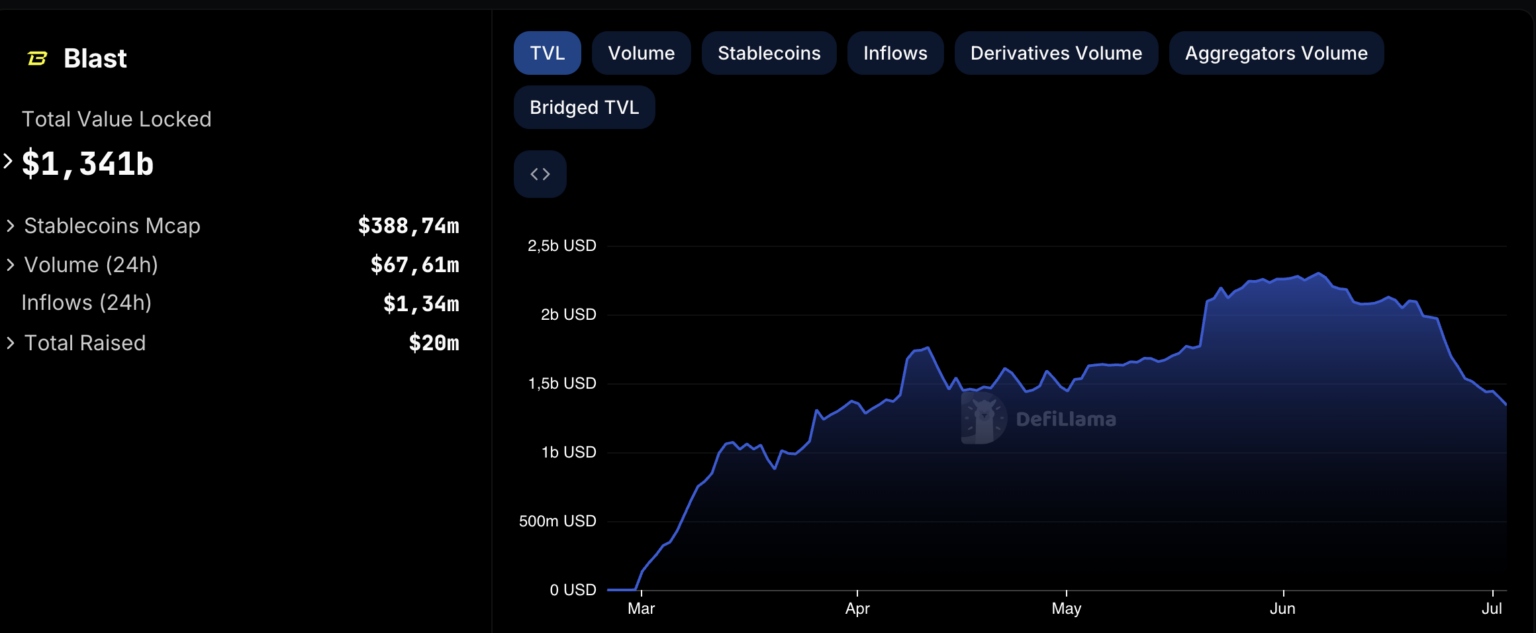Click the 2,5b USD axis label
Image resolution: width=1536 pixels, height=633 pixels.
561,246
